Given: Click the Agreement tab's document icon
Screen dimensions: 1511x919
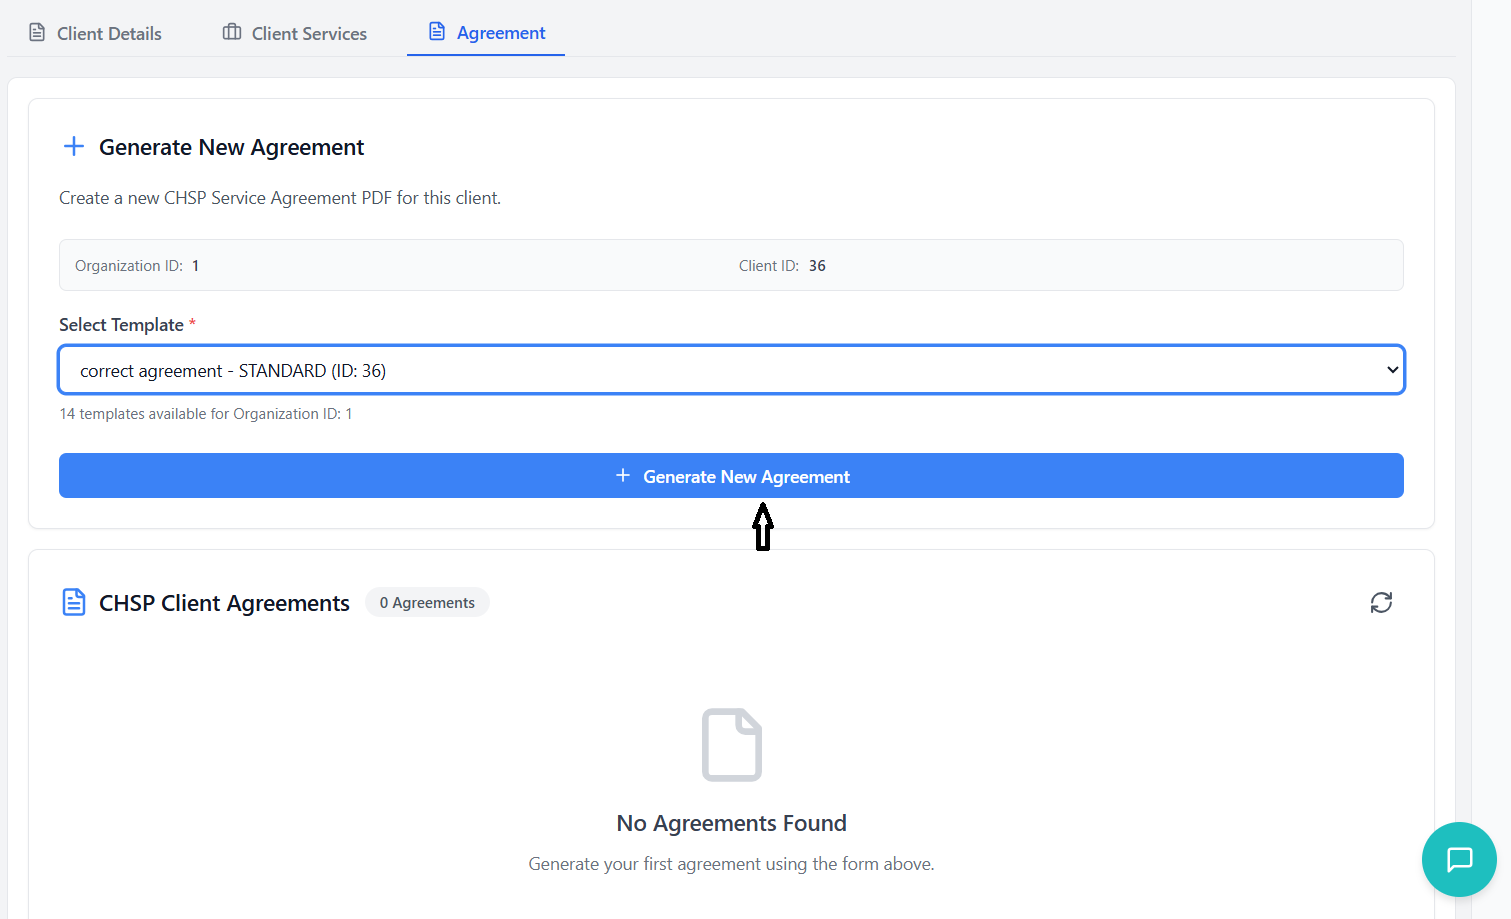Looking at the screenshot, I should [437, 32].
